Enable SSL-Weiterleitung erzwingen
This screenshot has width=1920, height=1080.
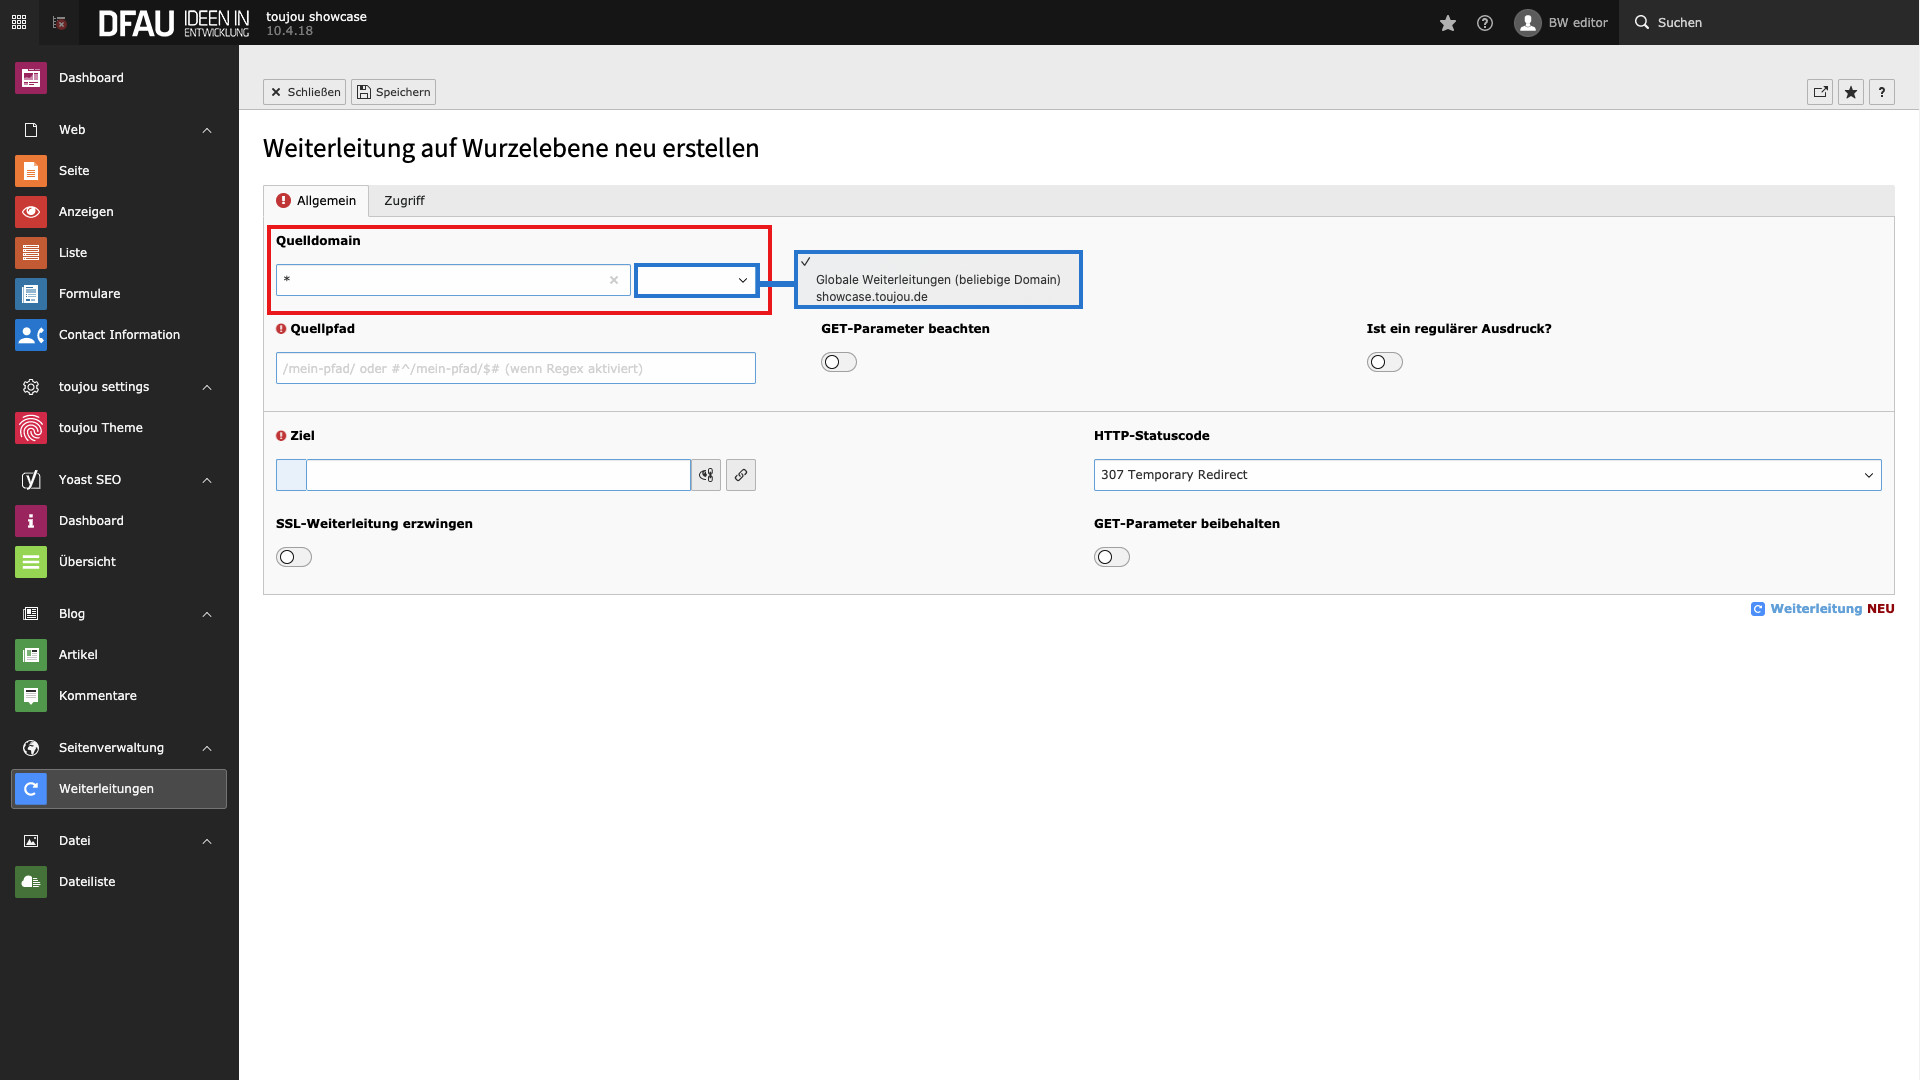click(293, 557)
